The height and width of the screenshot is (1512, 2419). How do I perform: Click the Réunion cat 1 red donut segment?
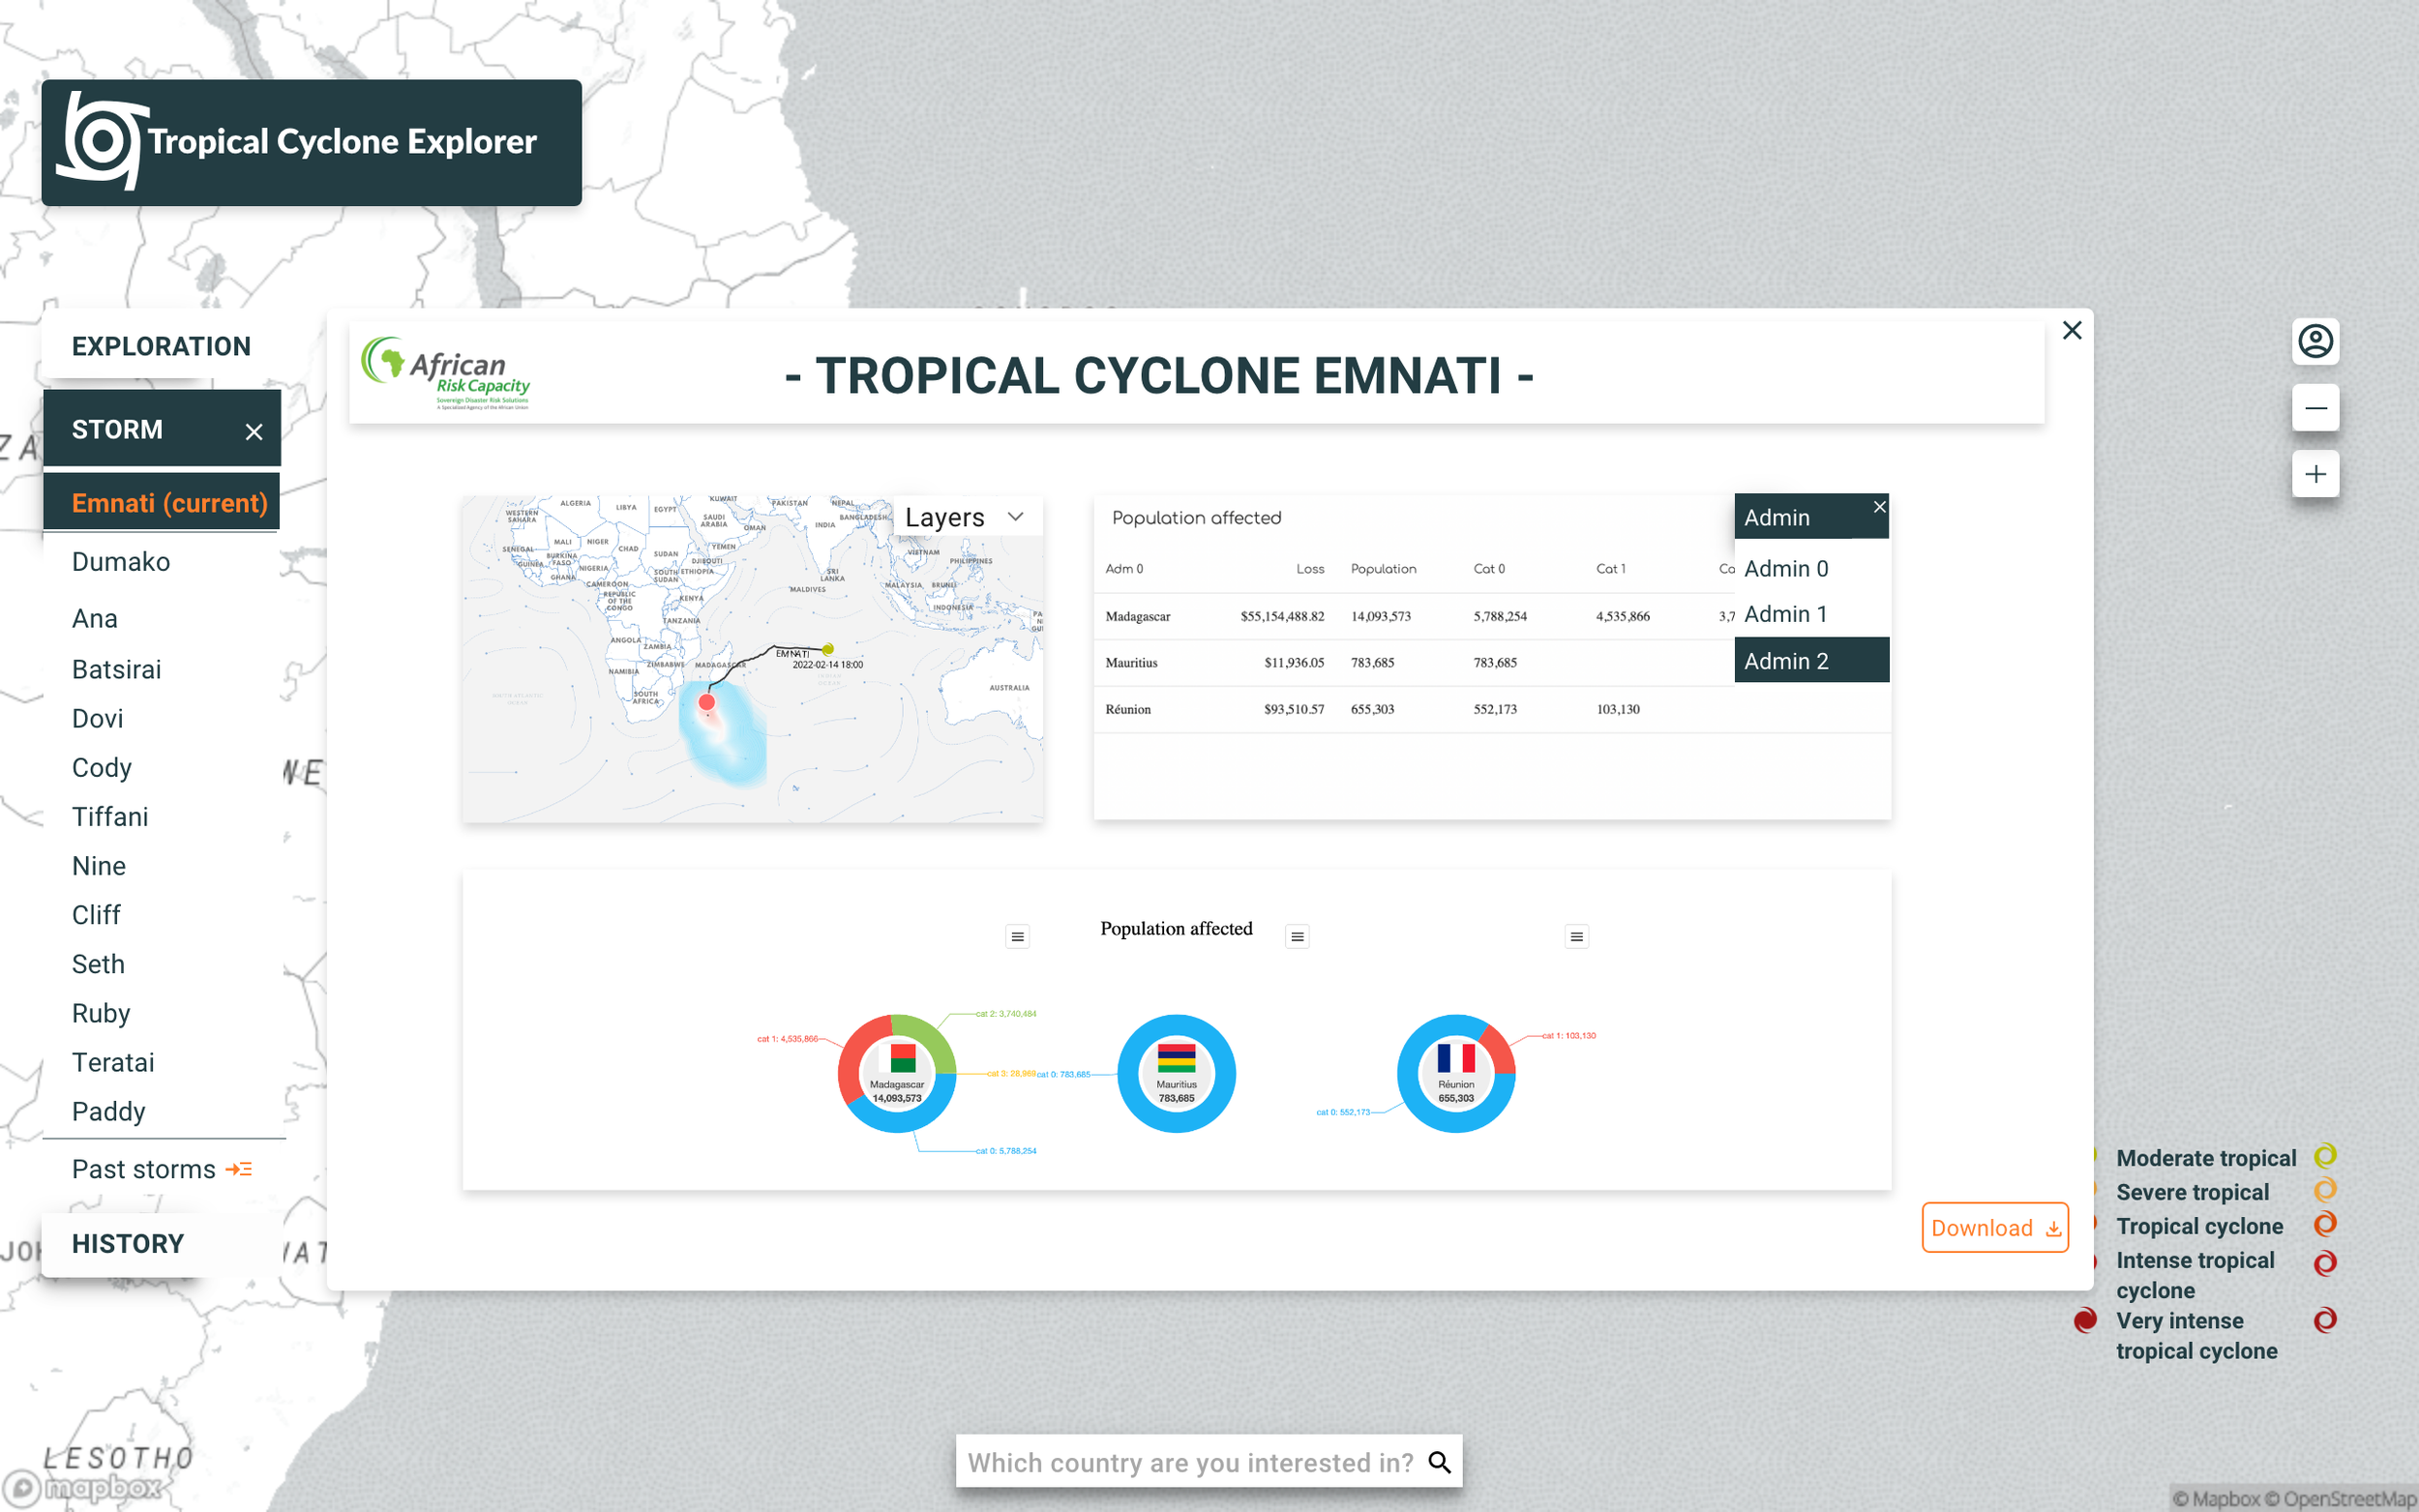[1499, 1050]
